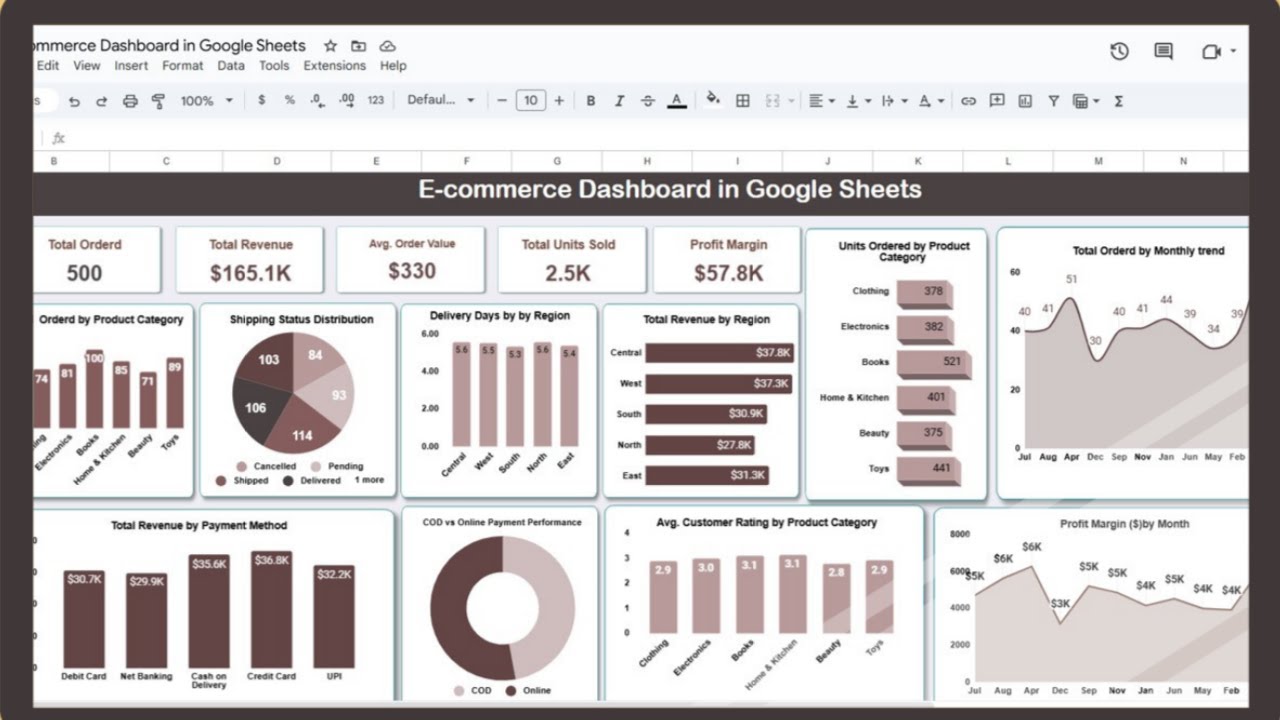
Task: Click the Credit Card $36.8K bar
Action: [272, 609]
